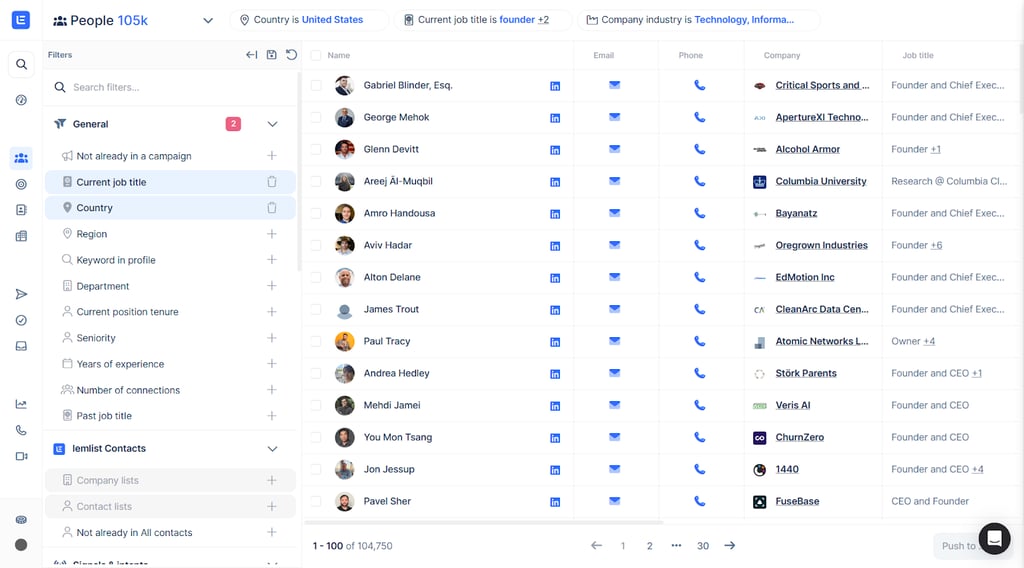Collapse the filters panel with arrow icon
Screen dimensions: 1024x568
251,55
